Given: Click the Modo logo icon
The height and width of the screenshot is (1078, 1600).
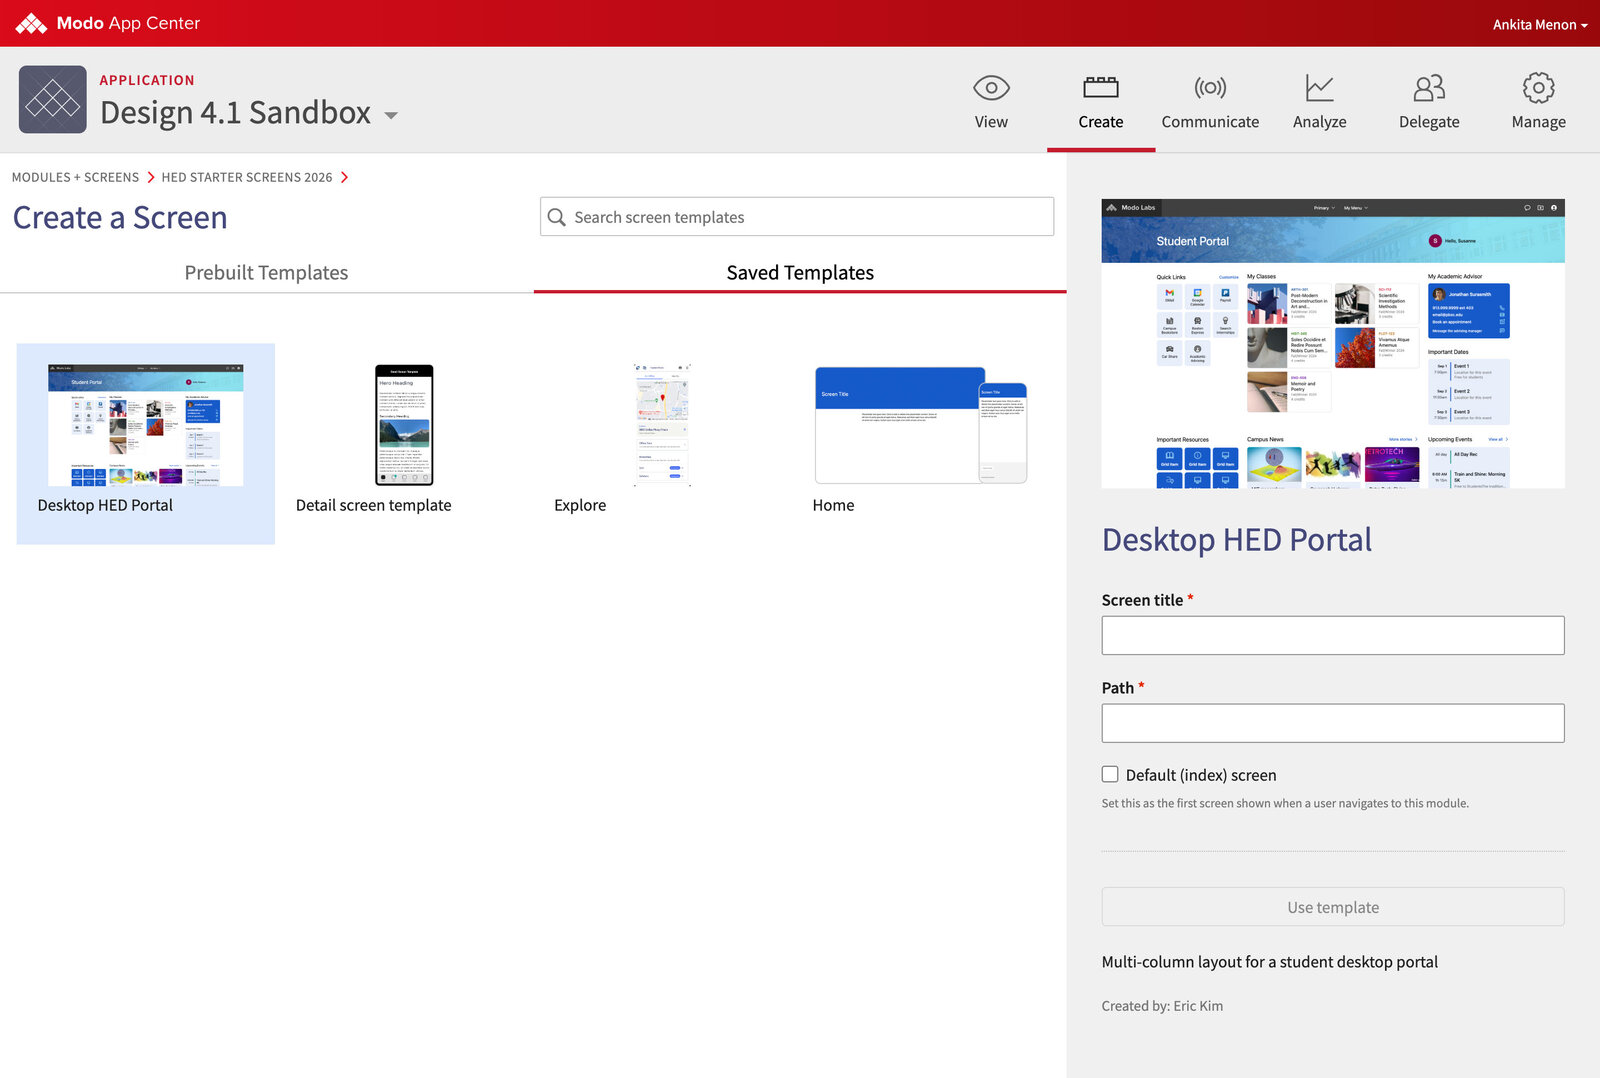Looking at the screenshot, I should [x=31, y=23].
